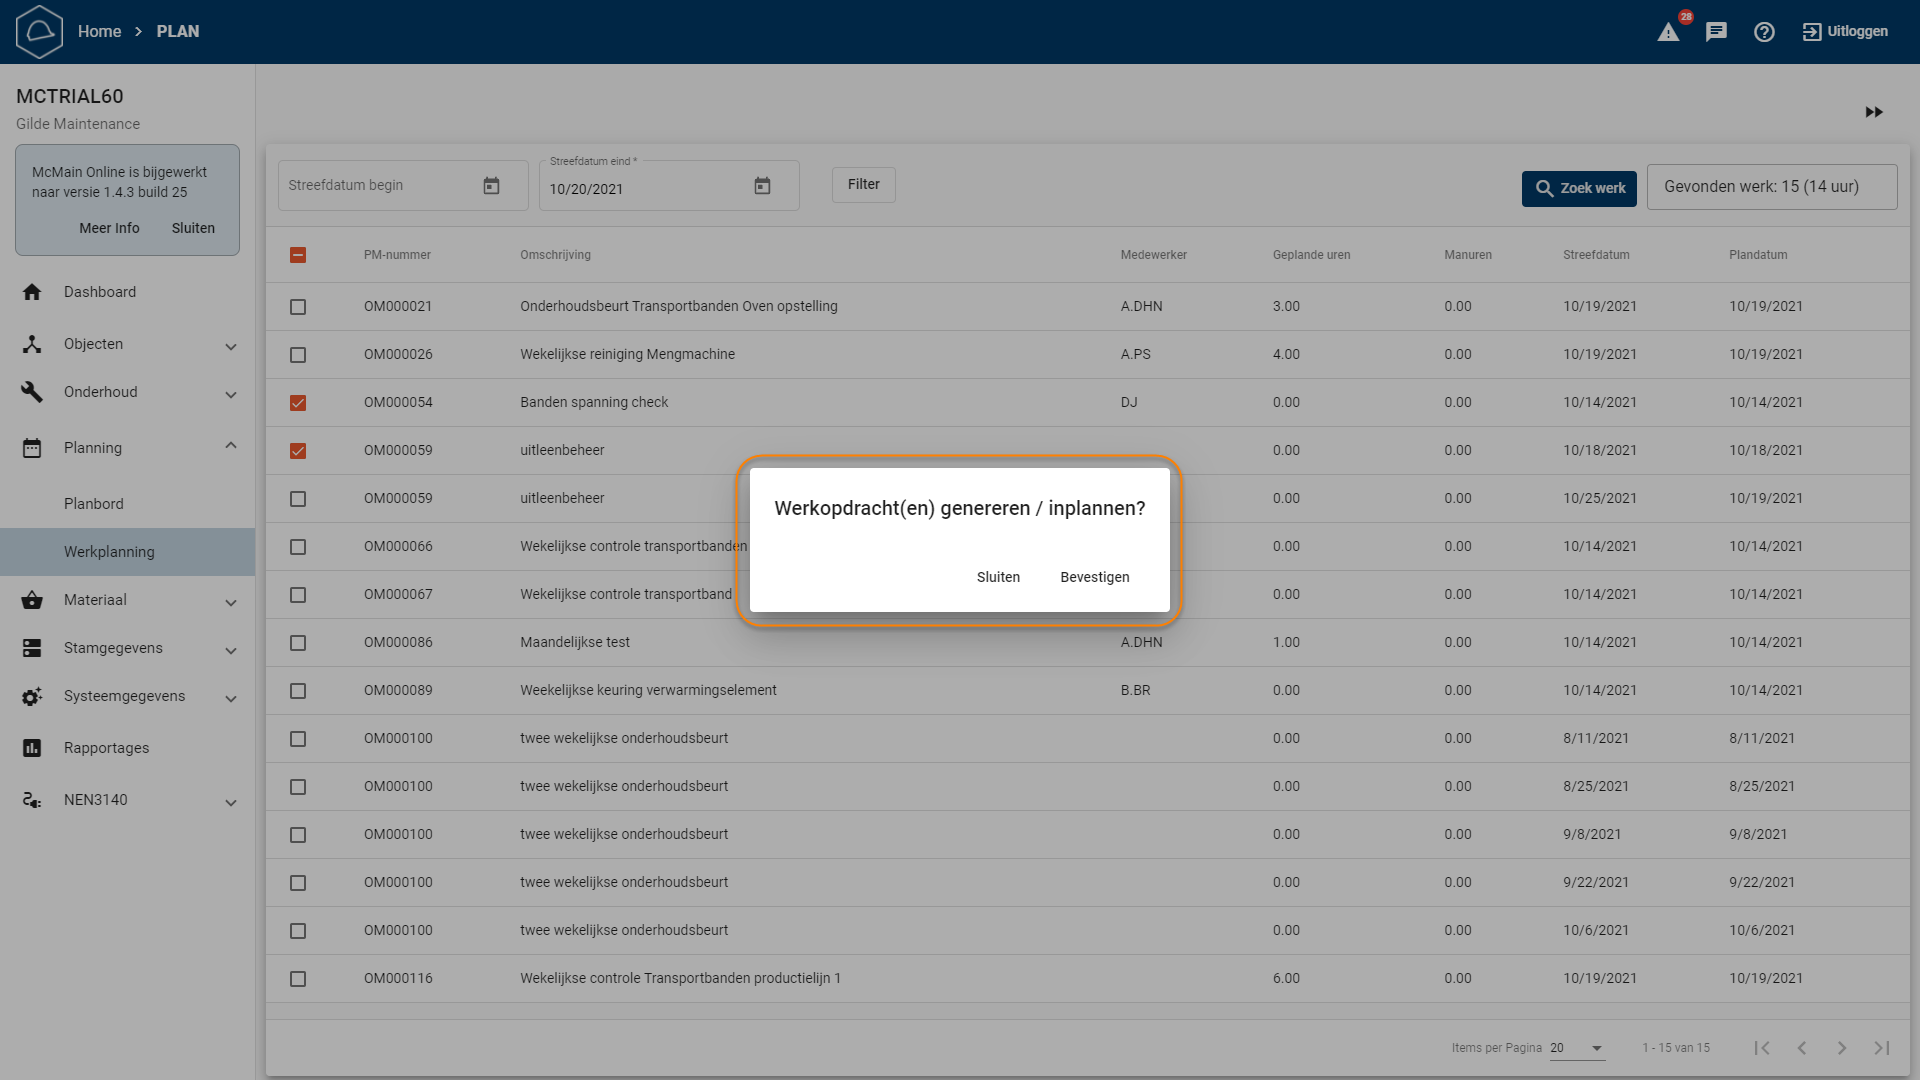This screenshot has height=1080, width=1920.
Task: Open Planbord in the sidebar
Action: pos(94,504)
